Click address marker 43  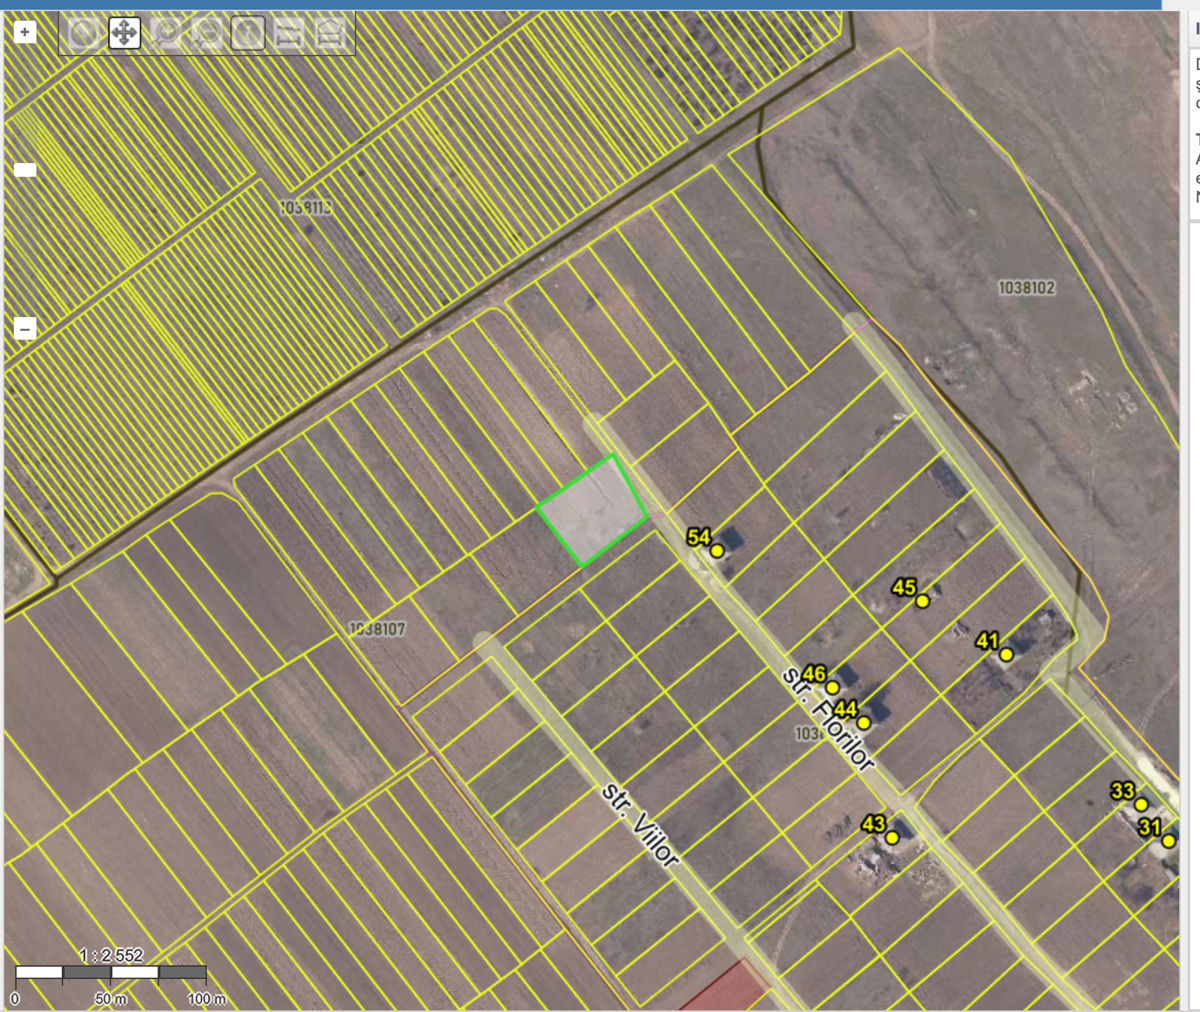pos(892,837)
